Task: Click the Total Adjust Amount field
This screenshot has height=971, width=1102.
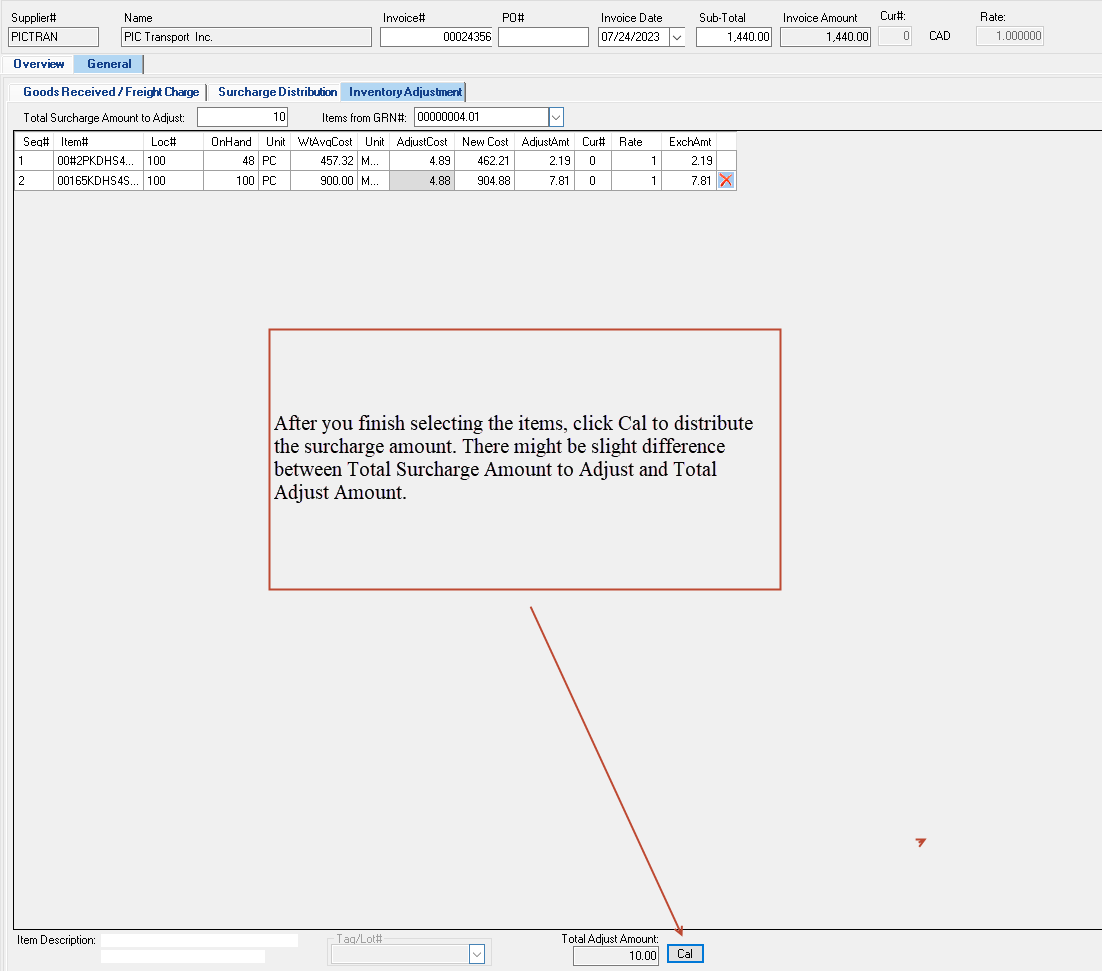Action: pos(616,956)
